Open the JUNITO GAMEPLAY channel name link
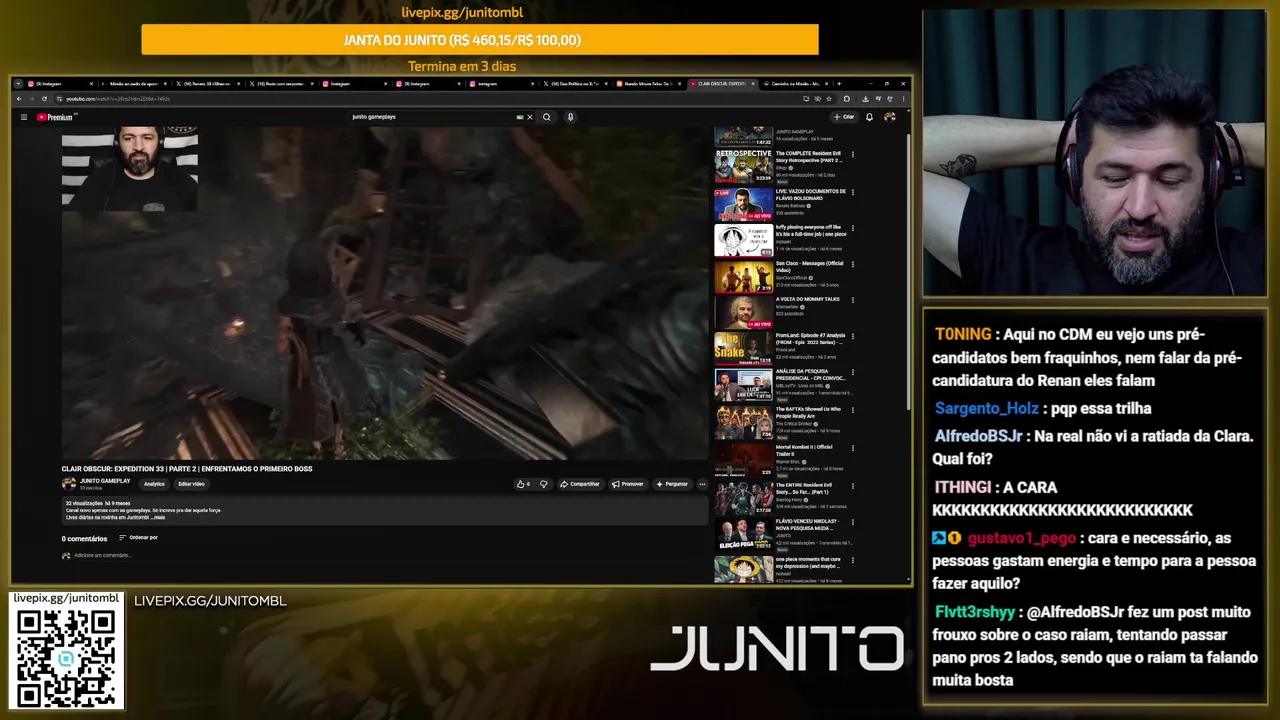The height and width of the screenshot is (720, 1280). 105,481
